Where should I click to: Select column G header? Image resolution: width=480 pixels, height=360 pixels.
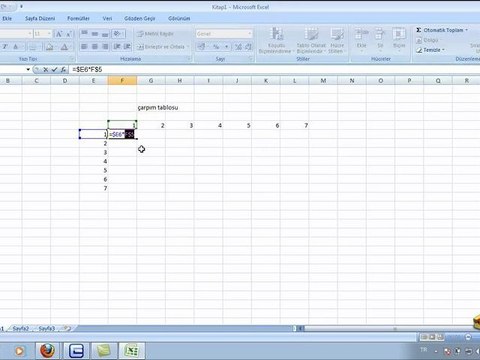click(x=151, y=81)
